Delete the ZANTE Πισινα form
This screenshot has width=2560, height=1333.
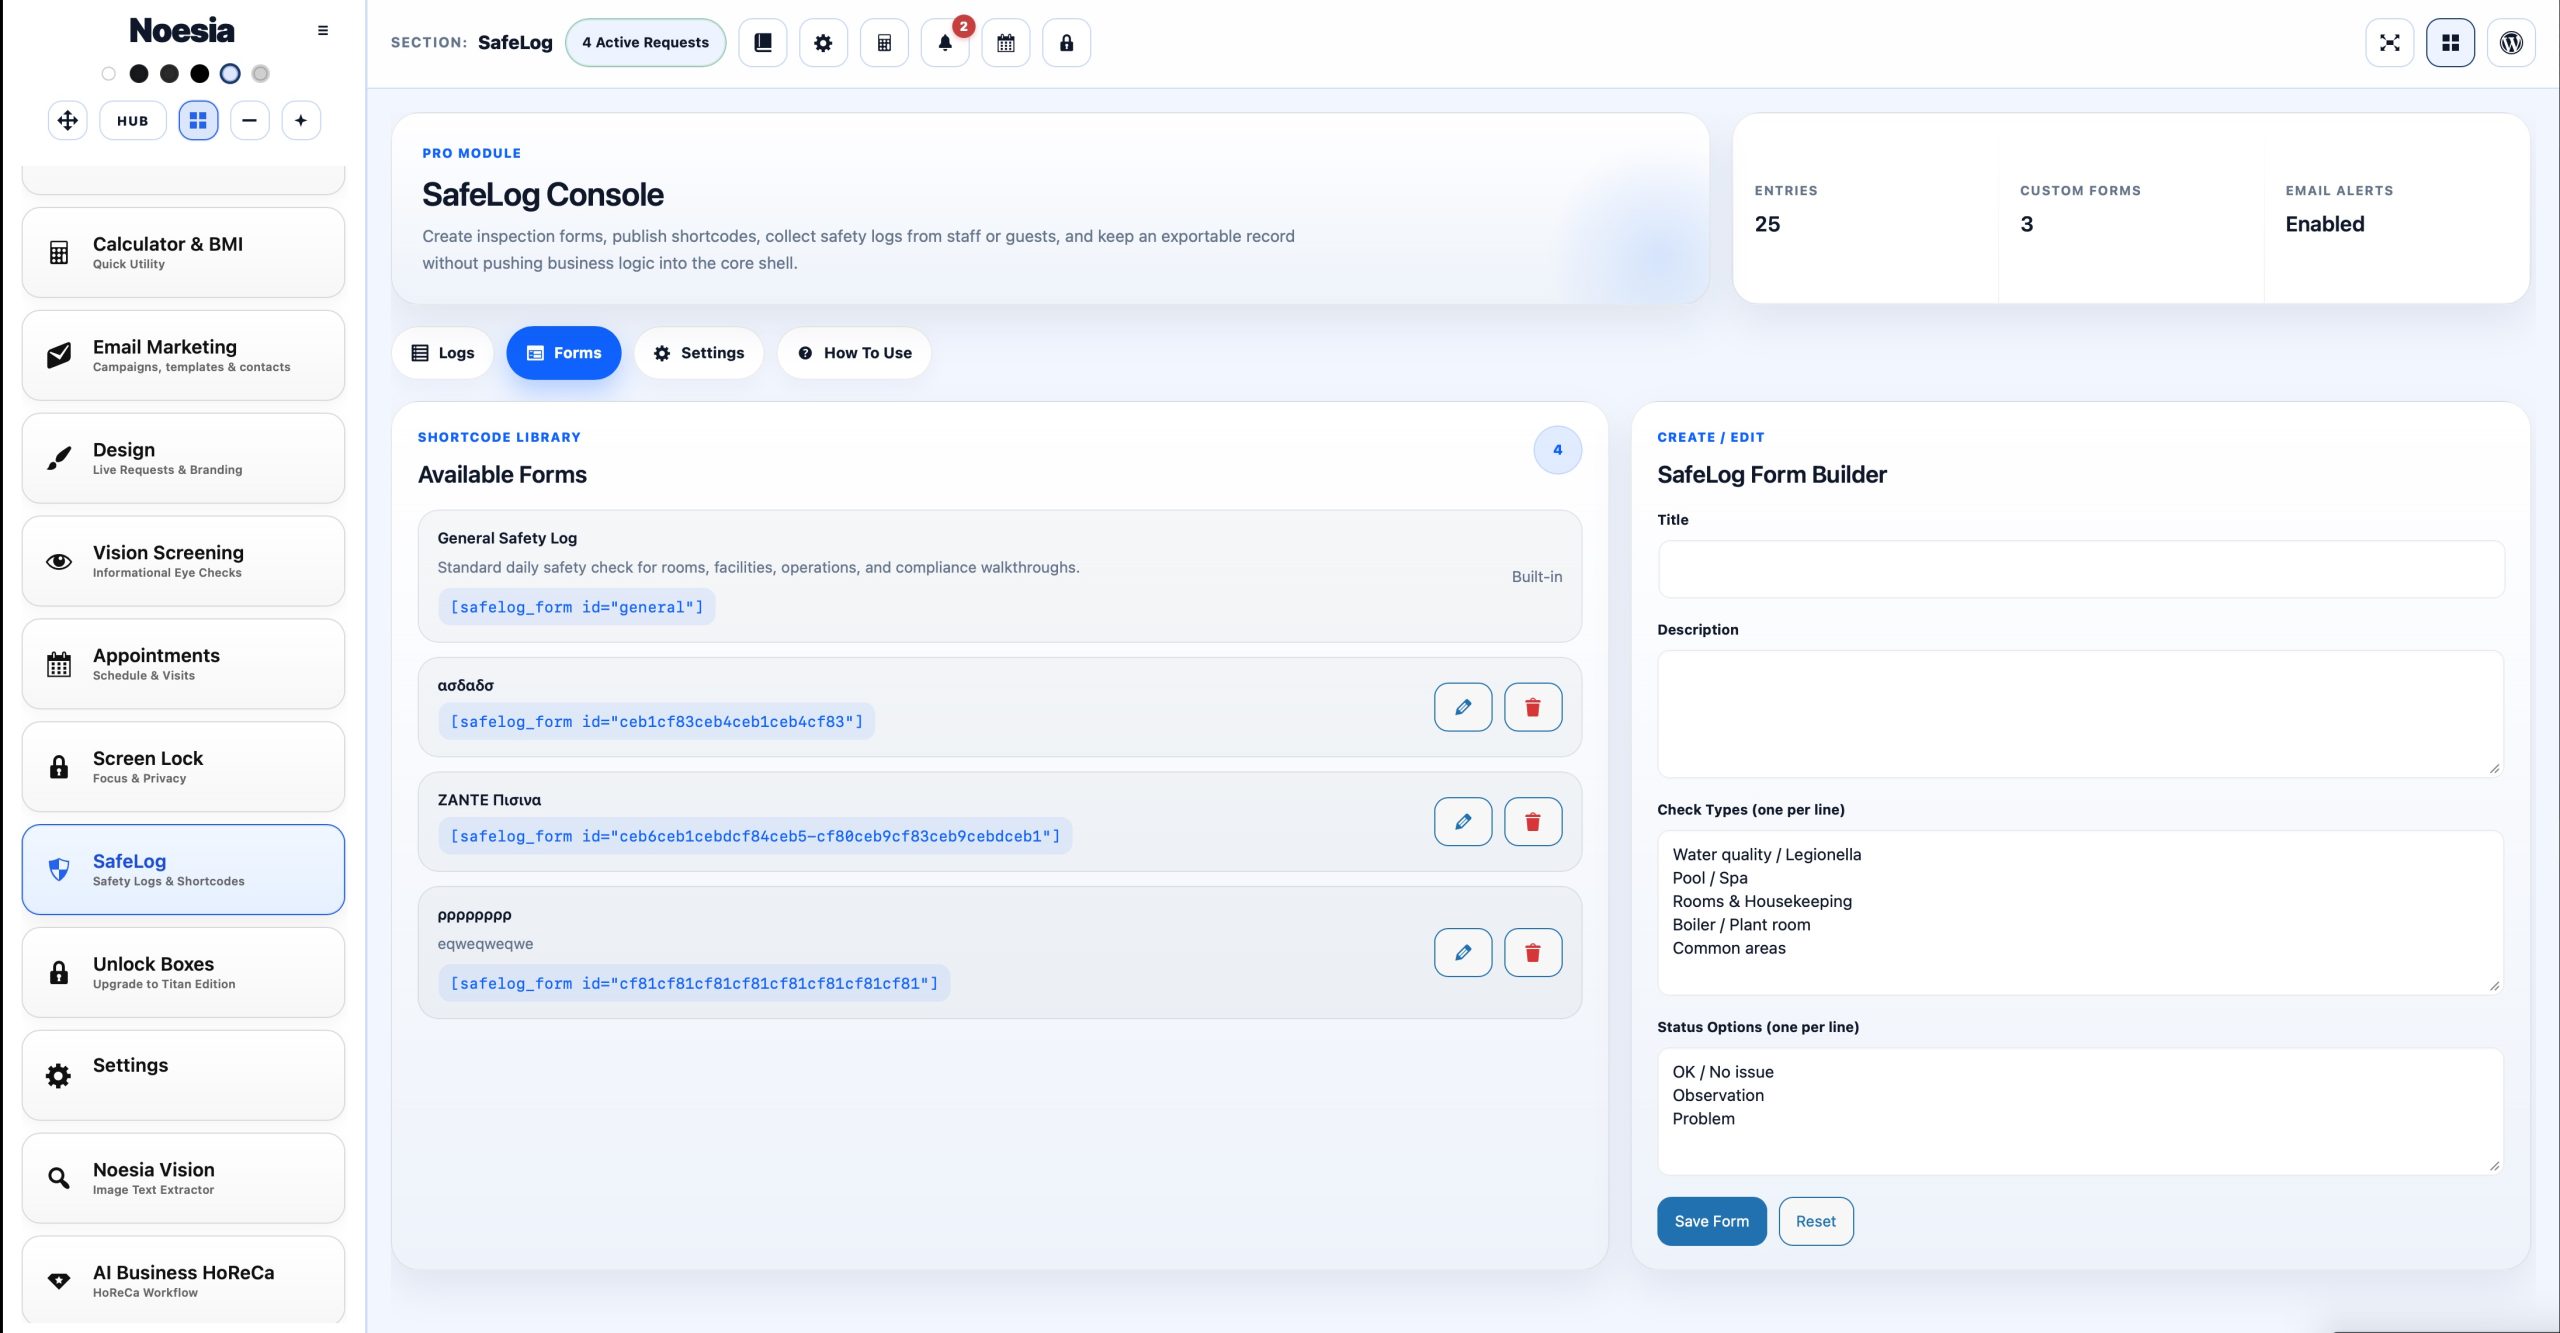click(1533, 822)
